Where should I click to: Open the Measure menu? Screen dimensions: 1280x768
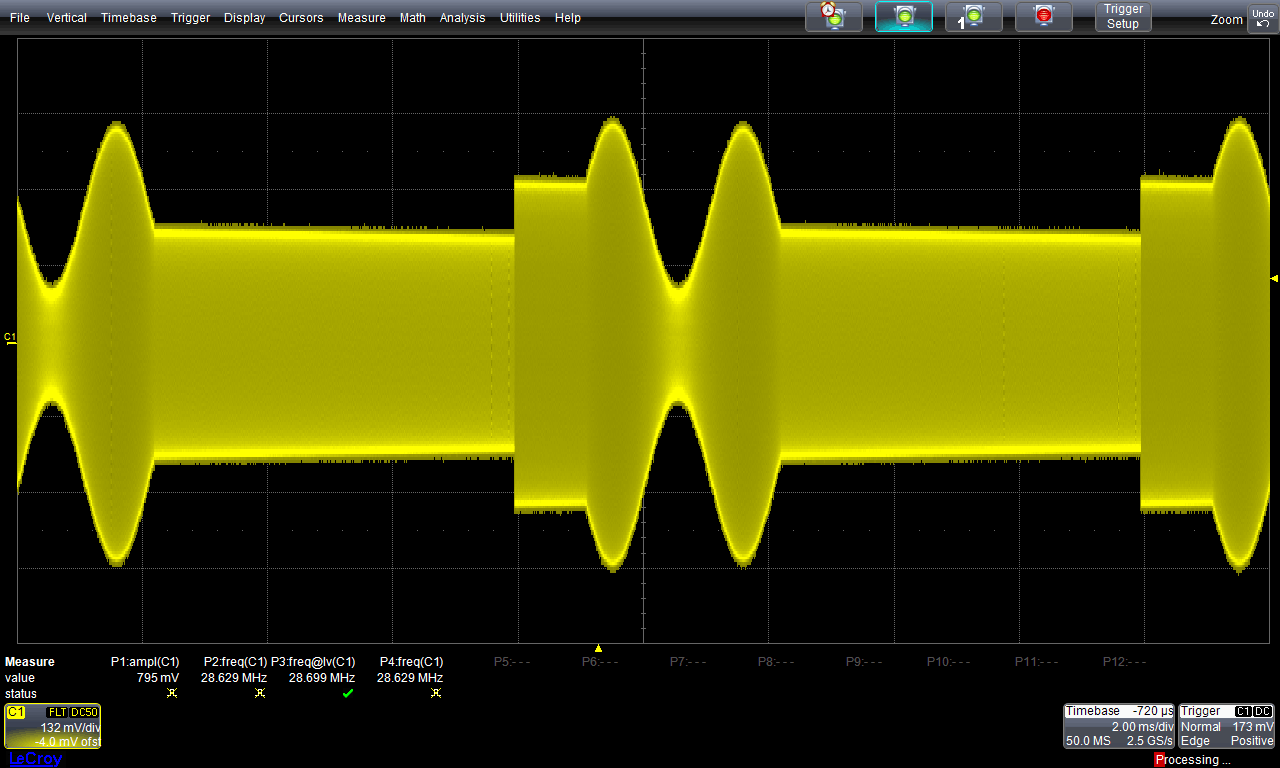(361, 18)
